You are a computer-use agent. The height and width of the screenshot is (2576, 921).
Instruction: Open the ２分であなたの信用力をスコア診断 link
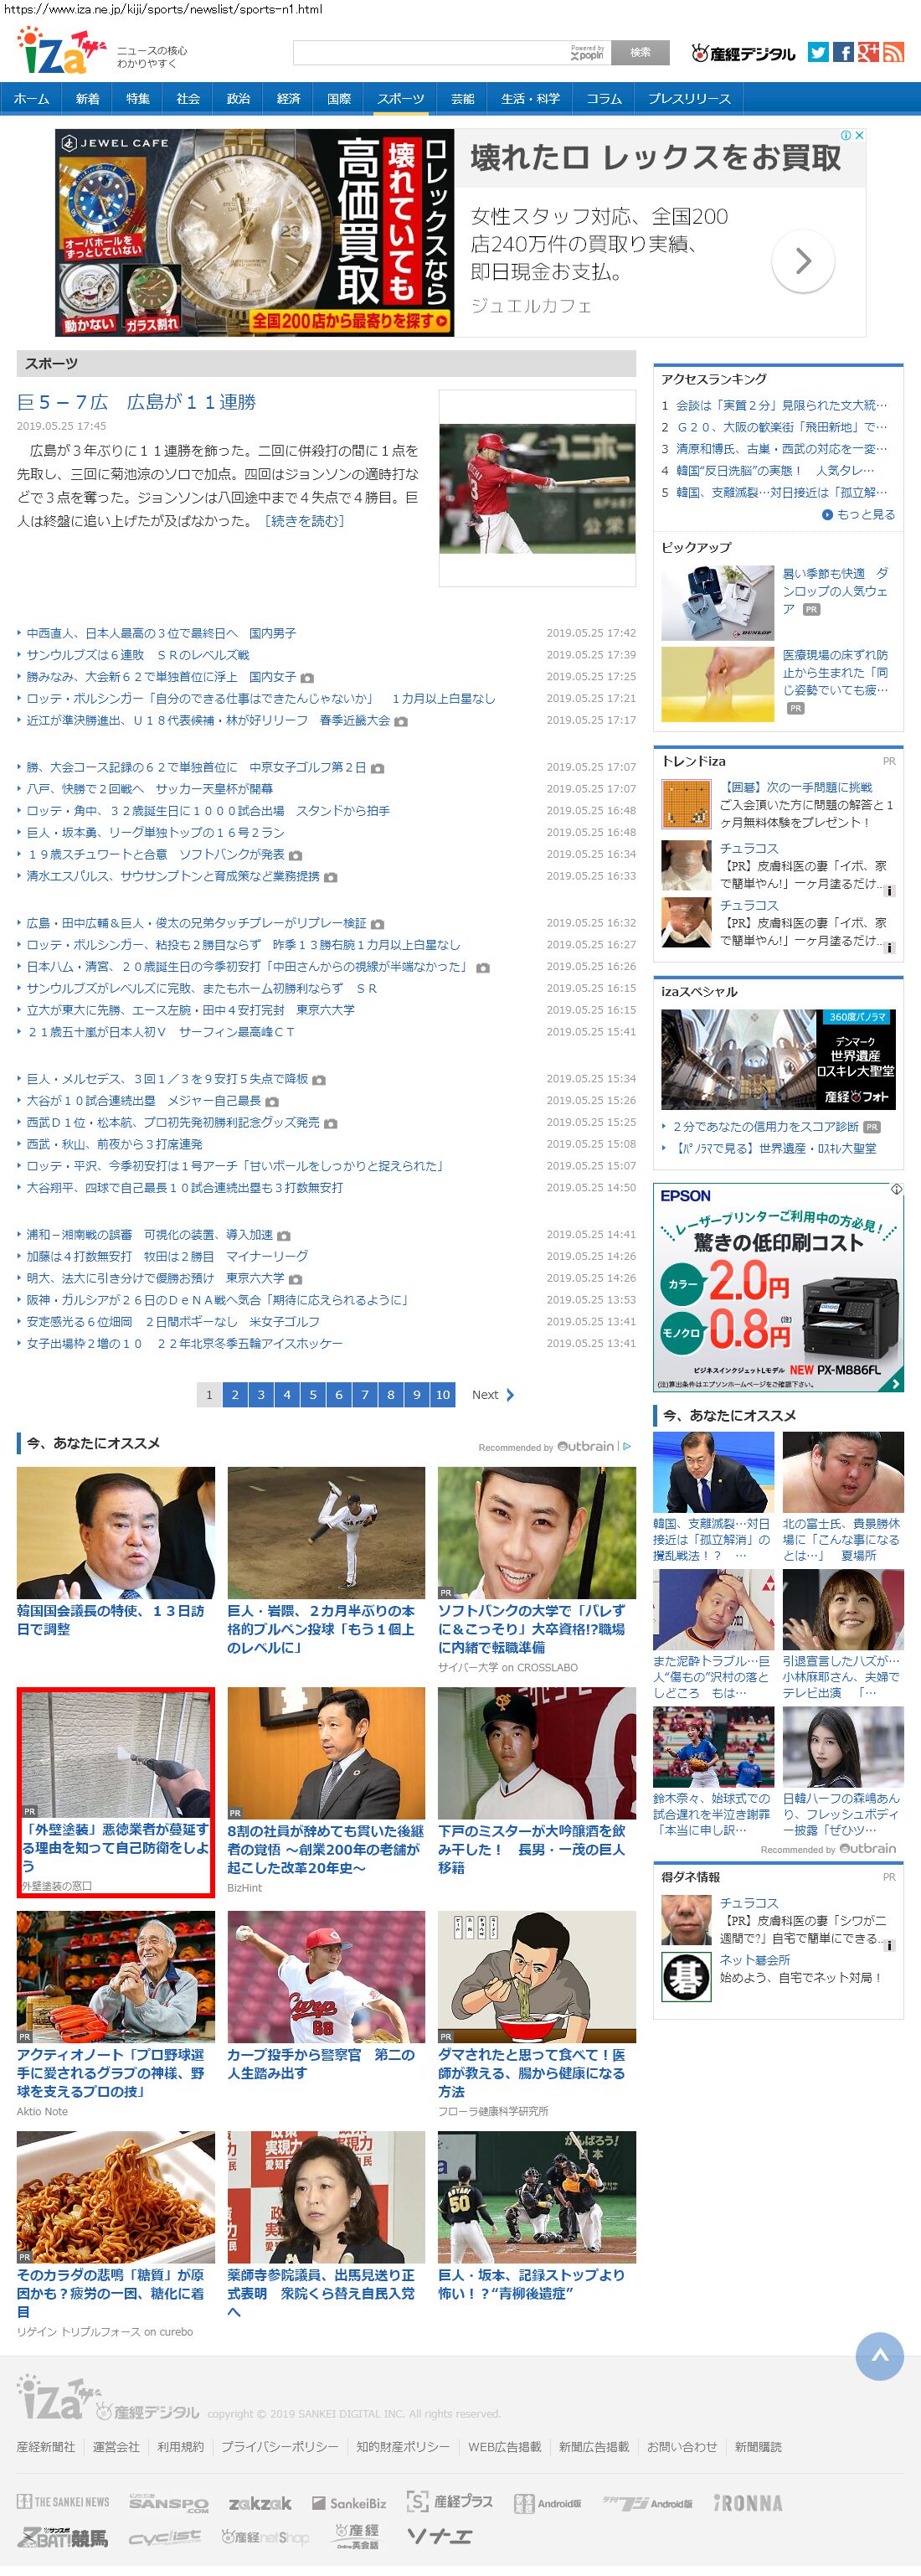(766, 1126)
